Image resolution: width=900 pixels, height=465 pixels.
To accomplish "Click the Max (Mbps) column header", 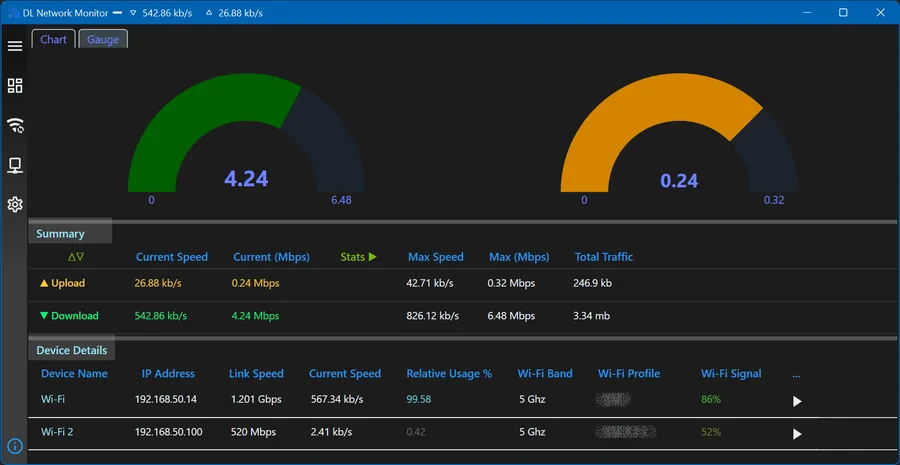I will 519,257.
